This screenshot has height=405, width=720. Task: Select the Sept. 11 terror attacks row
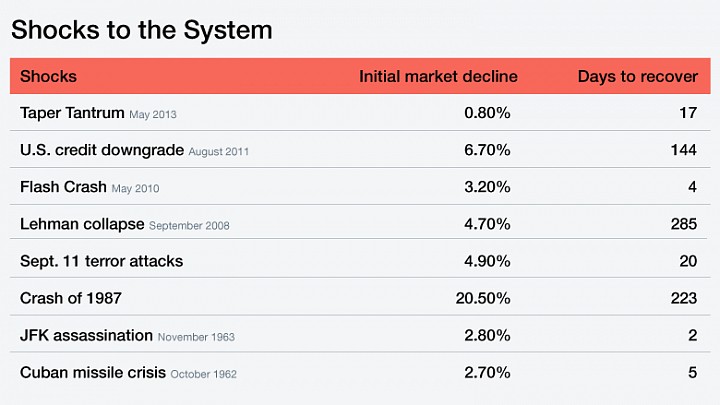360,261
